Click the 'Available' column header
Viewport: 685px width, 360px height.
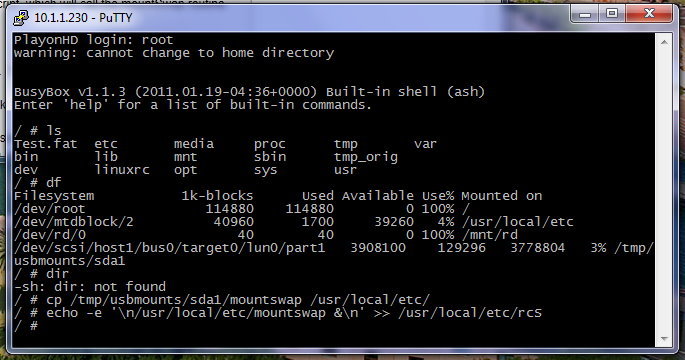pyautogui.click(x=377, y=196)
